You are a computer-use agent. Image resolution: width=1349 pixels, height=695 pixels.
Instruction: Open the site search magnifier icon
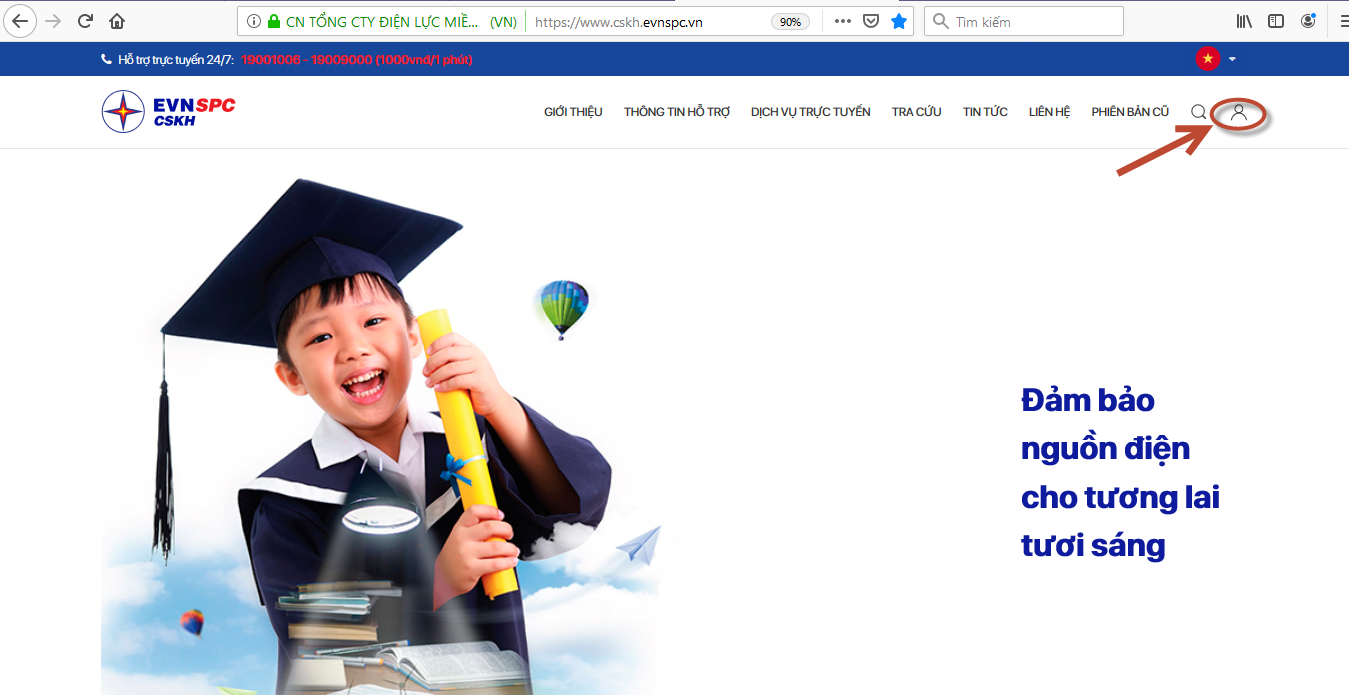click(1198, 112)
